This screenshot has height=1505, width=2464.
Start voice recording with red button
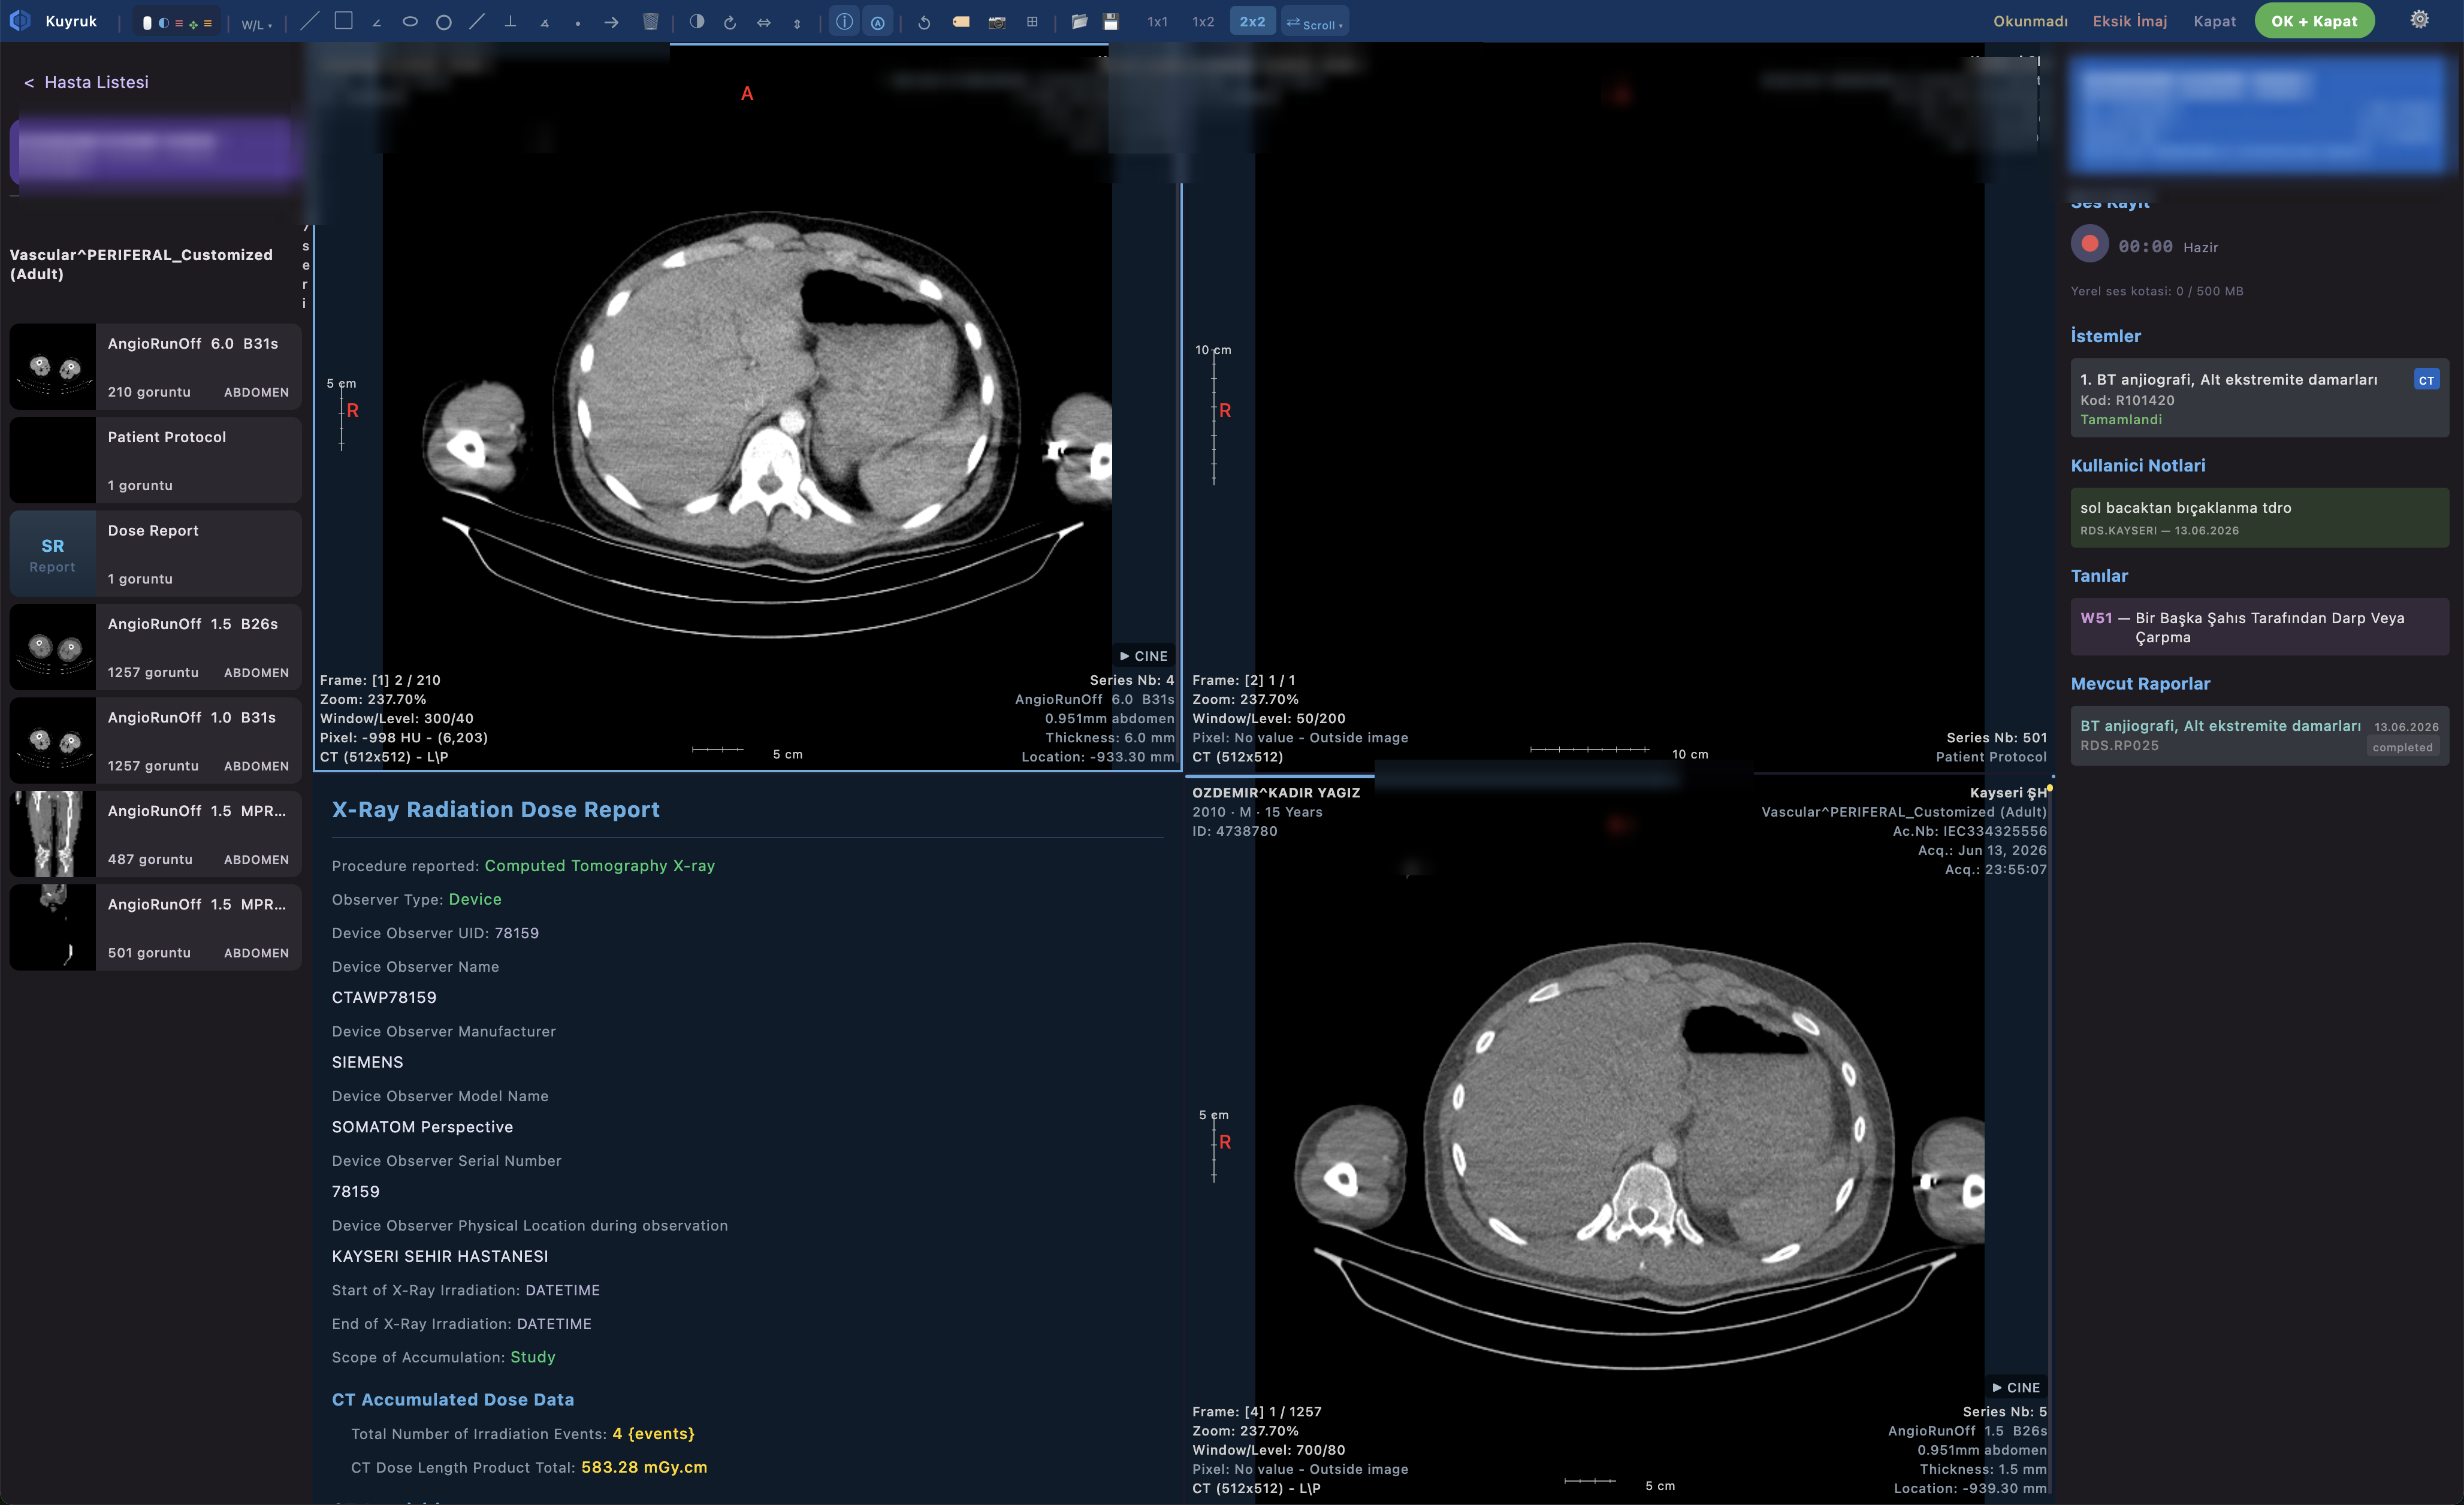point(2089,243)
